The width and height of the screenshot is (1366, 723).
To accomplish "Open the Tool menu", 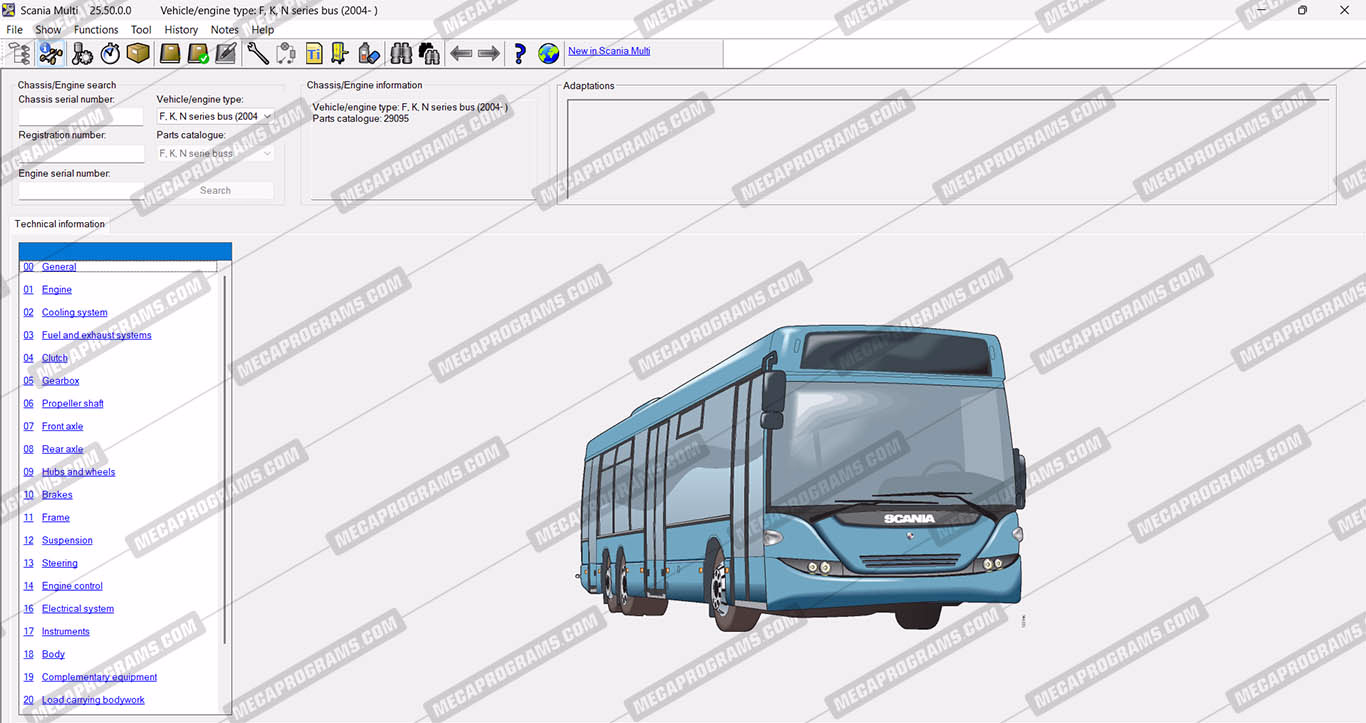I will [x=141, y=30].
